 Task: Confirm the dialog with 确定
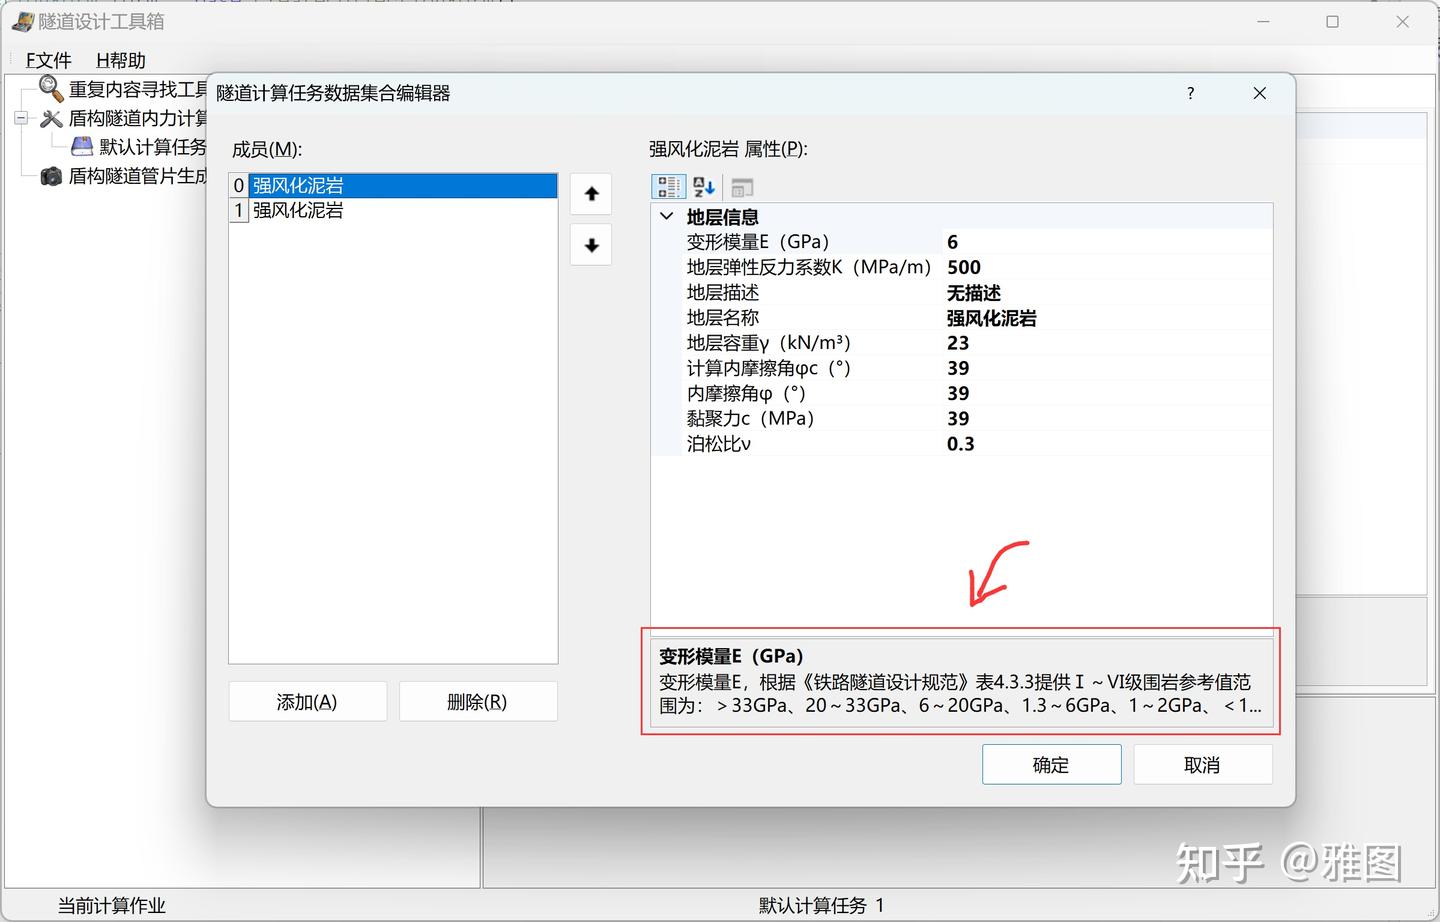[1051, 764]
